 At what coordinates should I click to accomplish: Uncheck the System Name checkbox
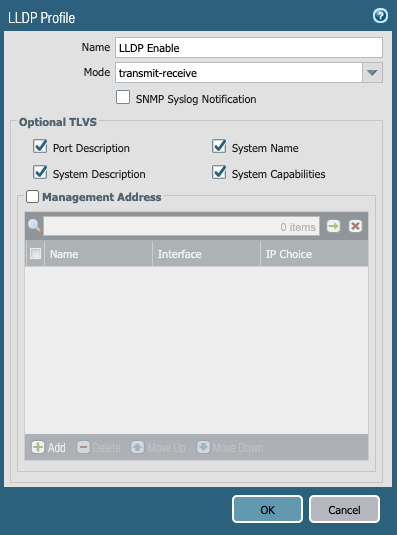(219, 146)
